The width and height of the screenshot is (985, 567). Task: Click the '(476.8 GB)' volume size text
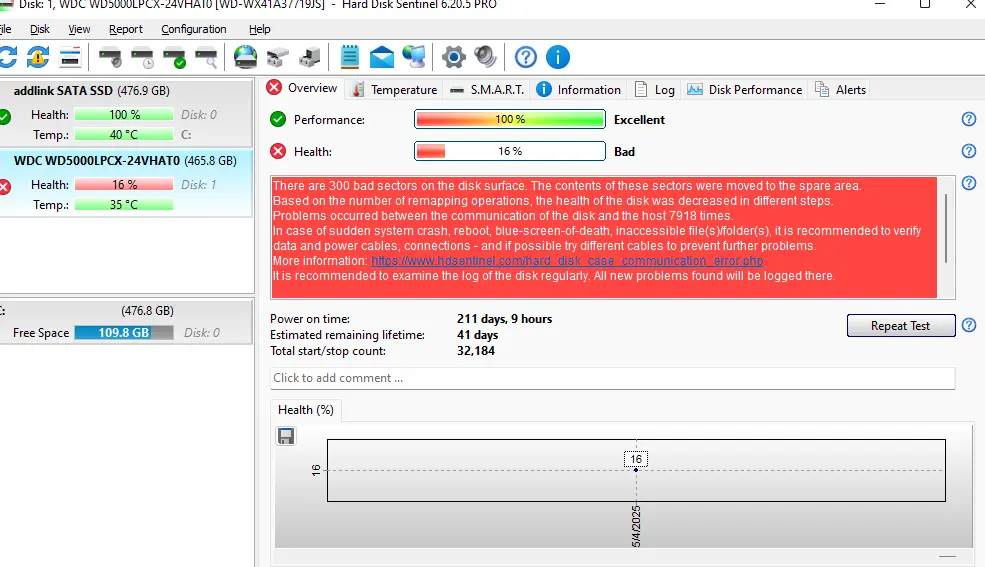147,311
